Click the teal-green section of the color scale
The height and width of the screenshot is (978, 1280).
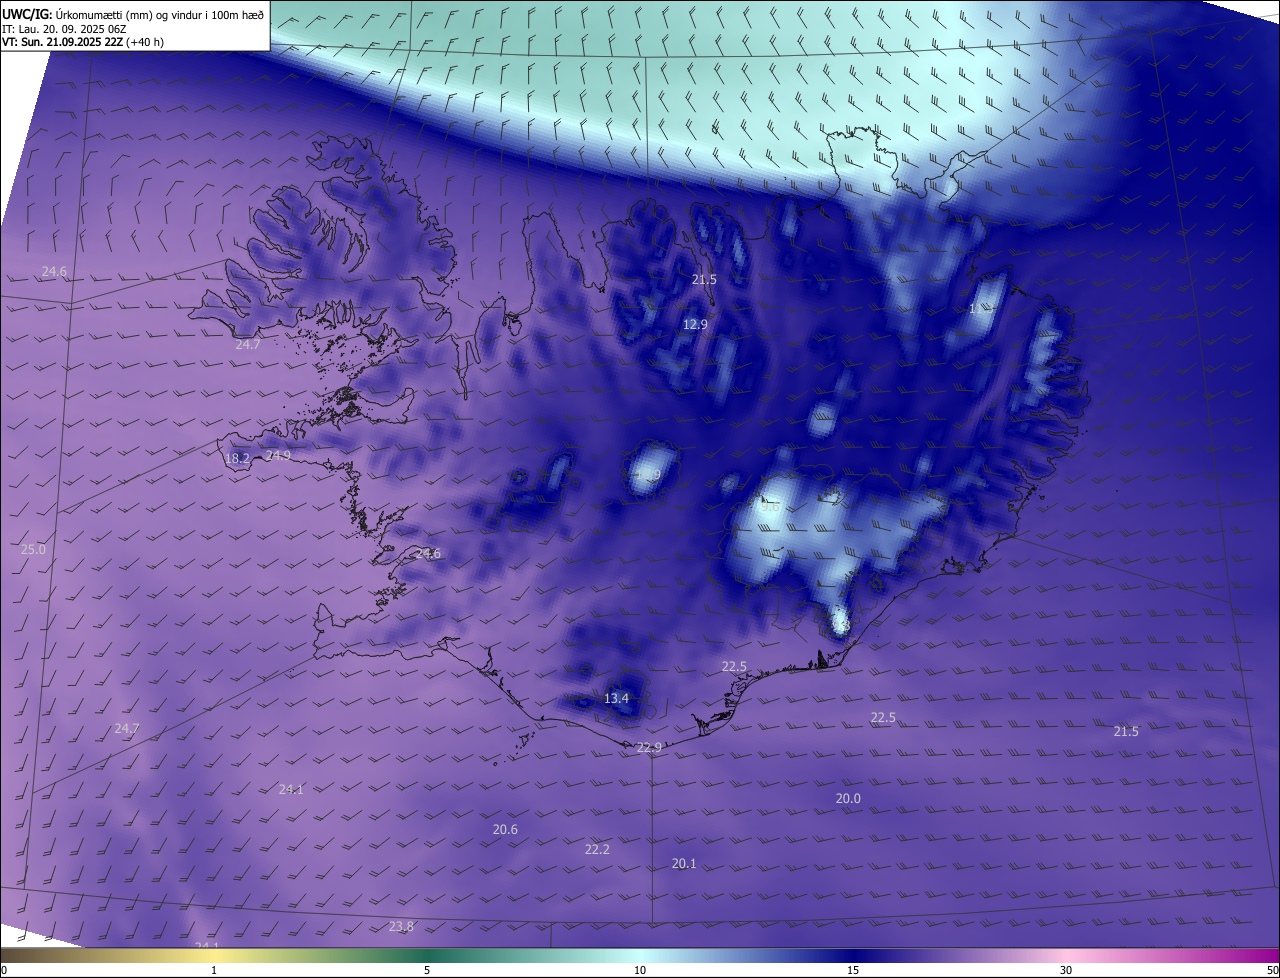point(430,955)
